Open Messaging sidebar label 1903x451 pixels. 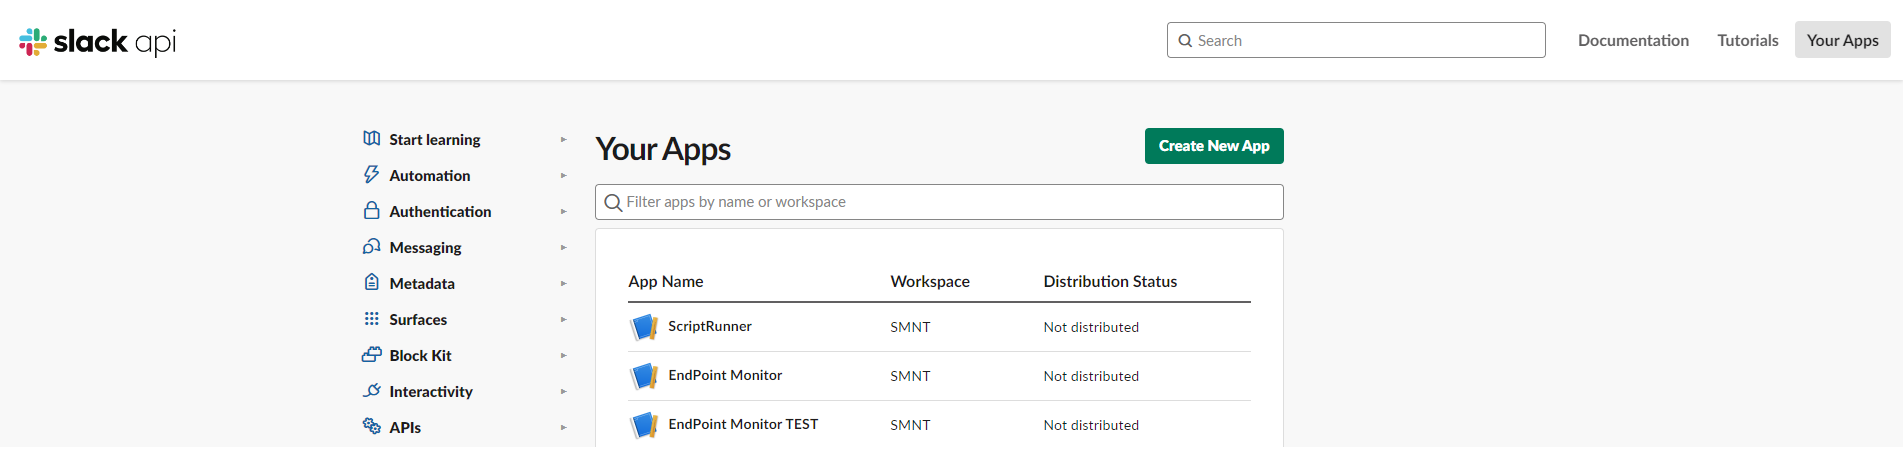click(x=425, y=248)
